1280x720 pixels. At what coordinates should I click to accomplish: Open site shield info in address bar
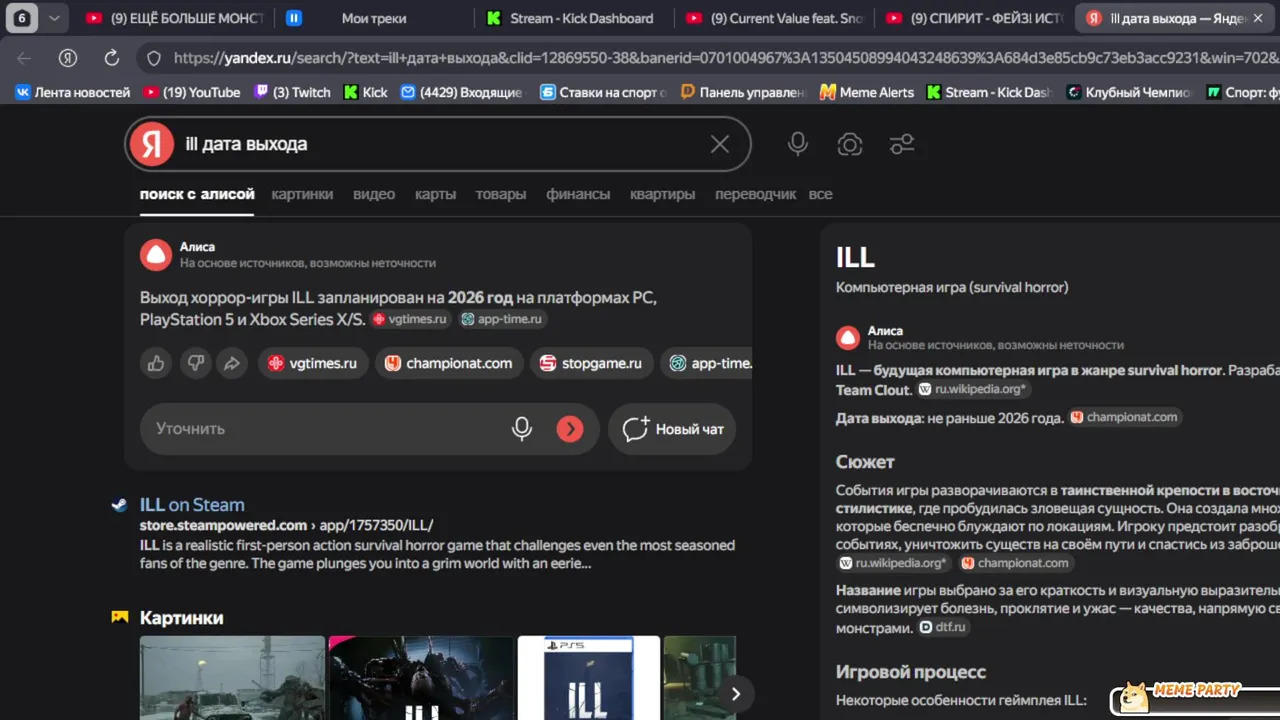pos(154,58)
